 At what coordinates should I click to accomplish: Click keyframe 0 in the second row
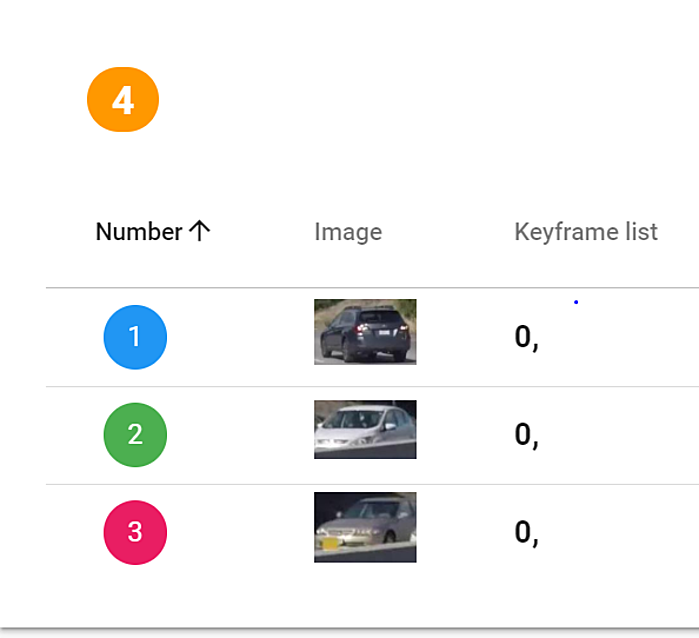[526, 435]
